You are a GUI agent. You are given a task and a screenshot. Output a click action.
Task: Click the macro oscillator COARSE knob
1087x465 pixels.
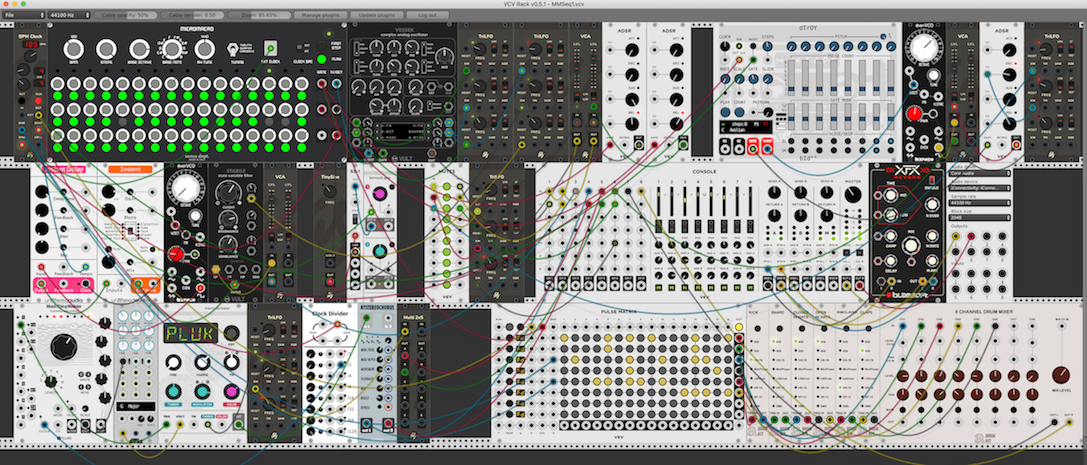(x=202, y=362)
